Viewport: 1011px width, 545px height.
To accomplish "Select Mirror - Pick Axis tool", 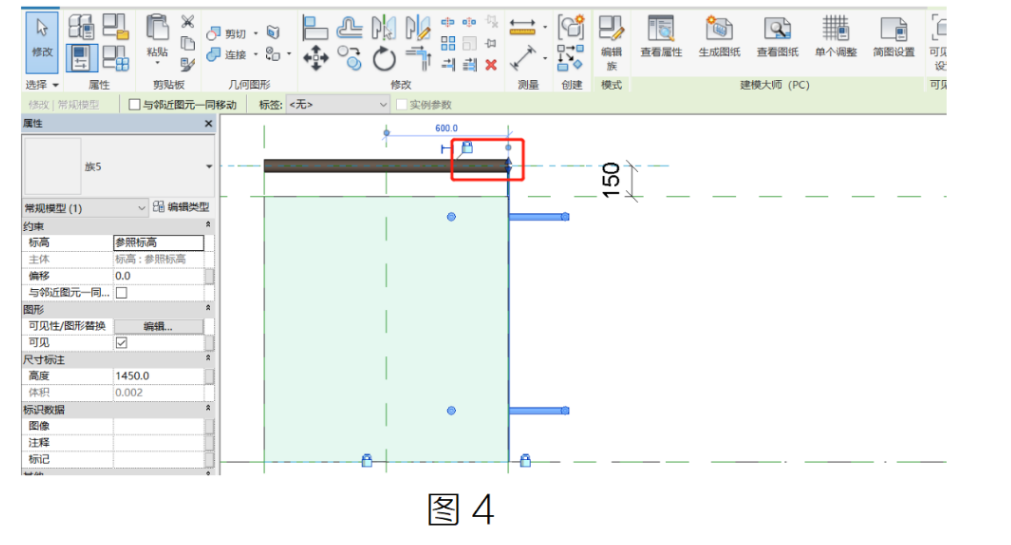I will click(x=384, y=28).
